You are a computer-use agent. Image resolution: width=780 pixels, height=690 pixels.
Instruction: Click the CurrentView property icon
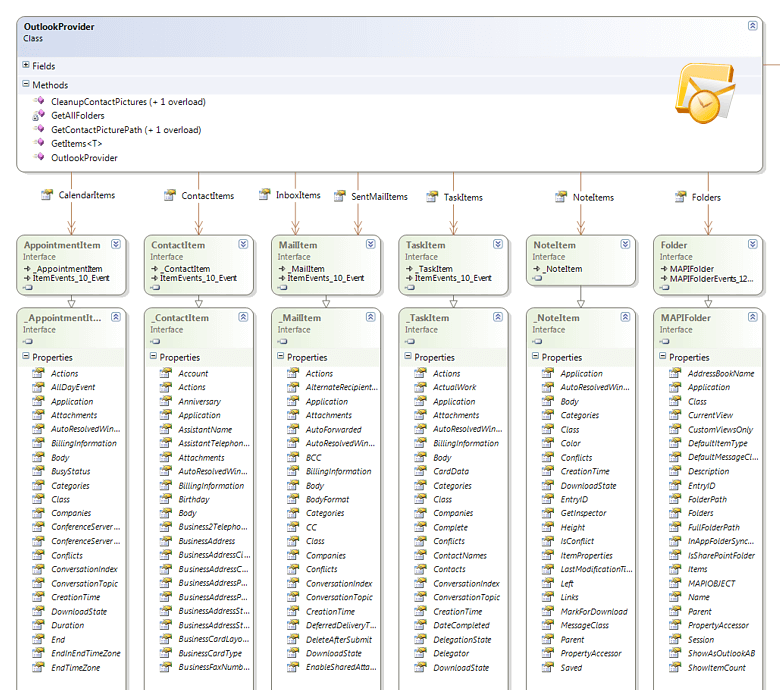[x=675, y=415]
